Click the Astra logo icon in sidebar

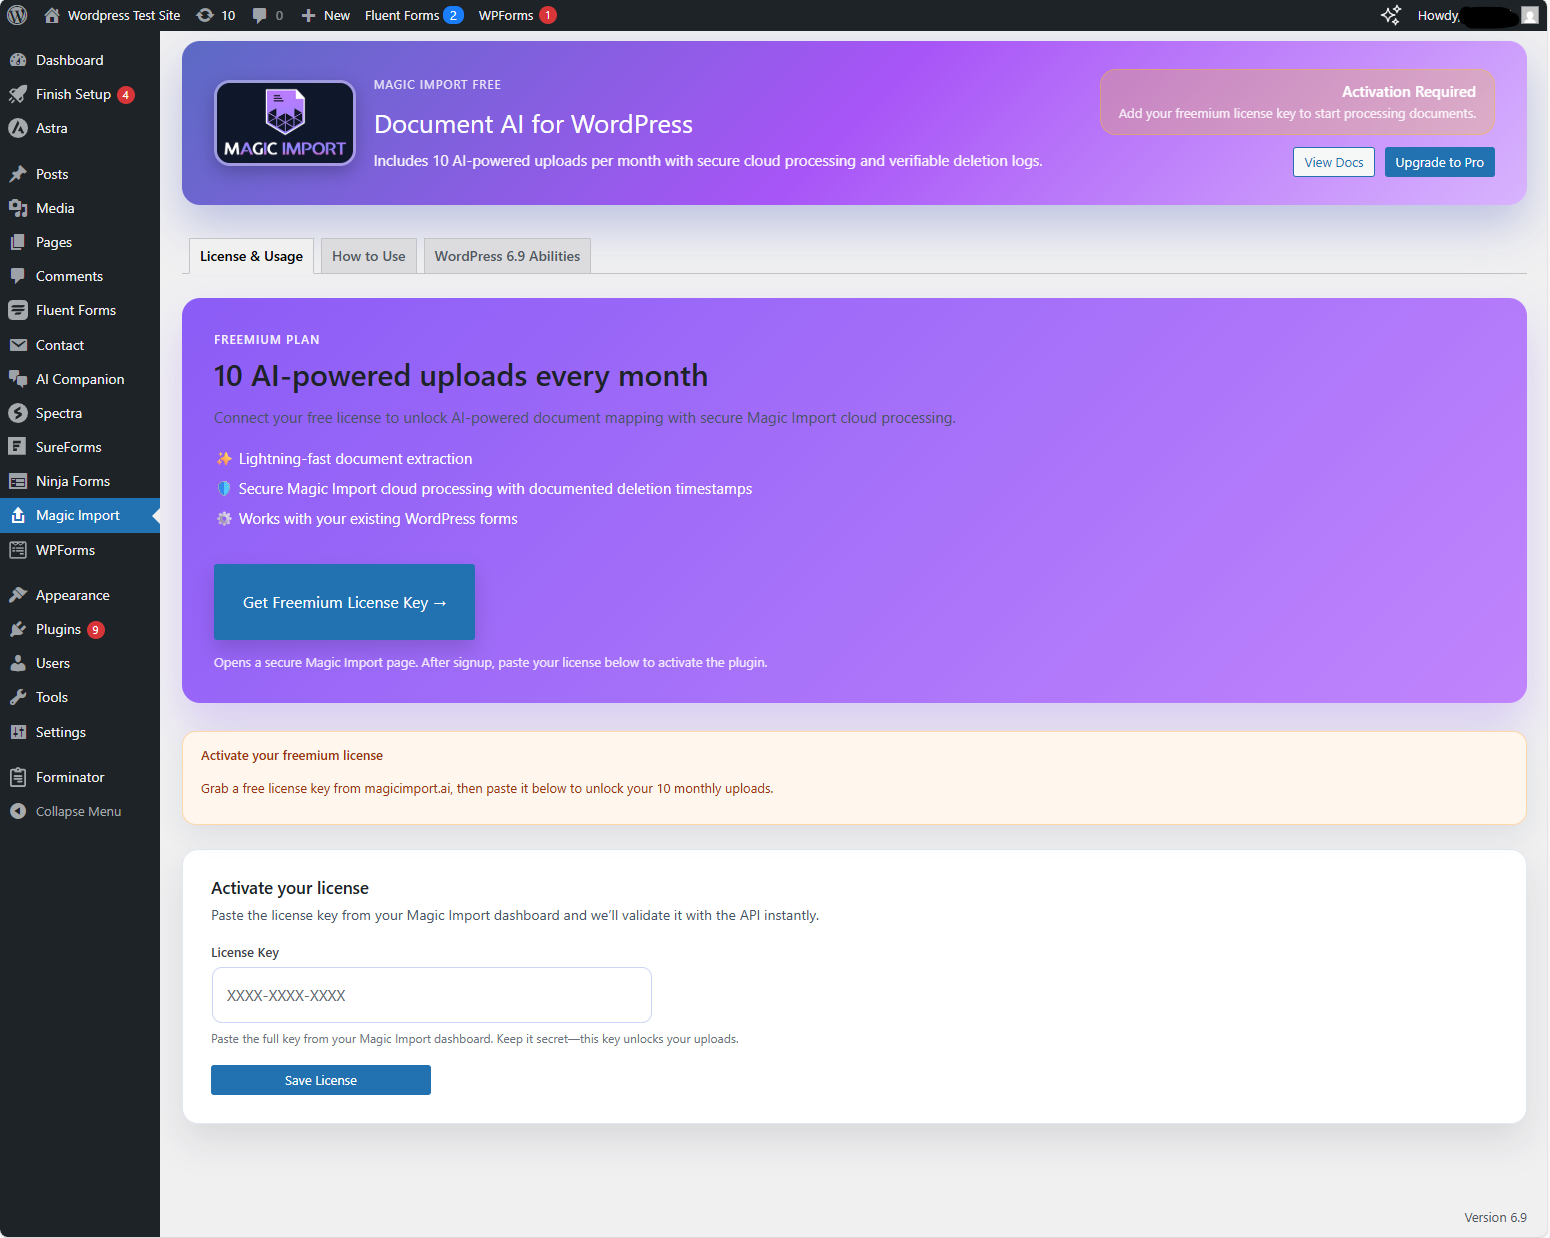tap(18, 128)
